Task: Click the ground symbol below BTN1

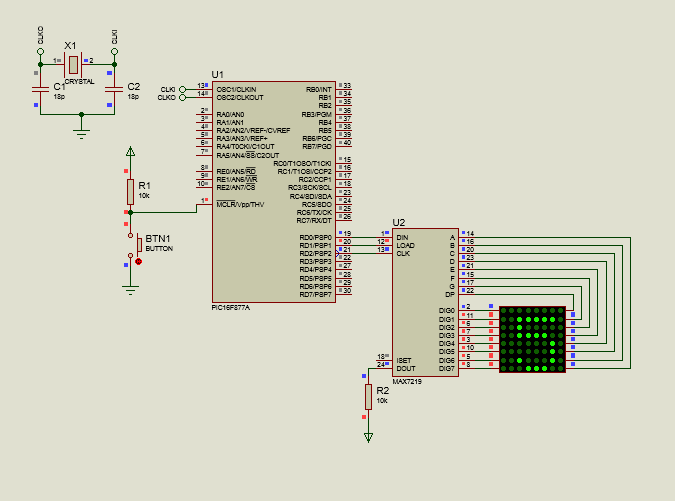Action: tap(130, 289)
